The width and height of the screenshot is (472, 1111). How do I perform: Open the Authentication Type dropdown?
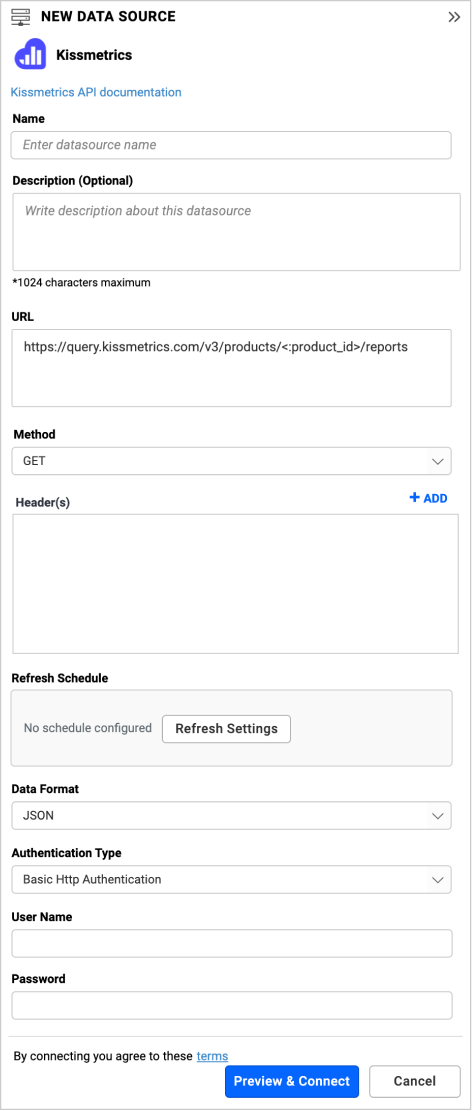coord(231,879)
